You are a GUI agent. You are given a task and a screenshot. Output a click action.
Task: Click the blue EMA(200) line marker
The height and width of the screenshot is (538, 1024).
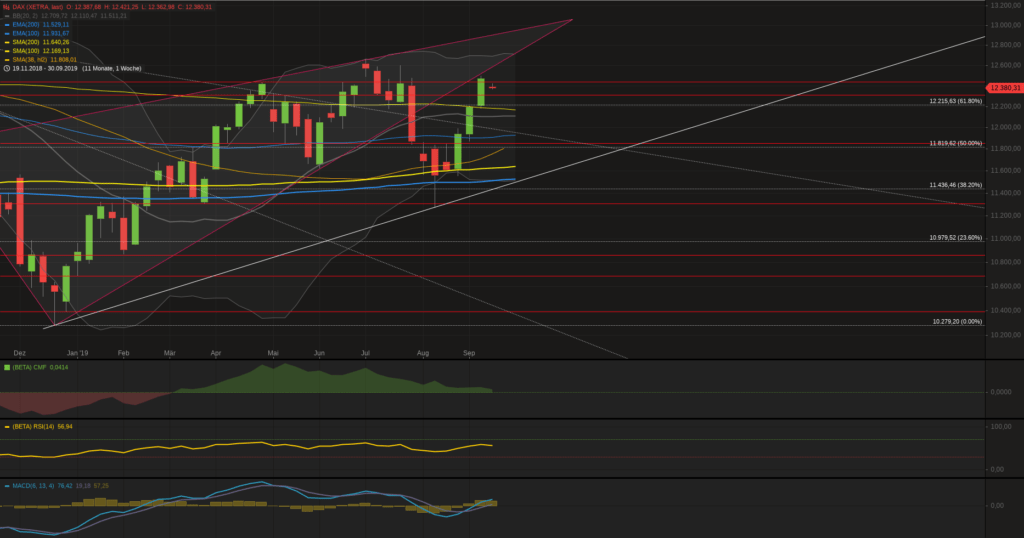6,24
